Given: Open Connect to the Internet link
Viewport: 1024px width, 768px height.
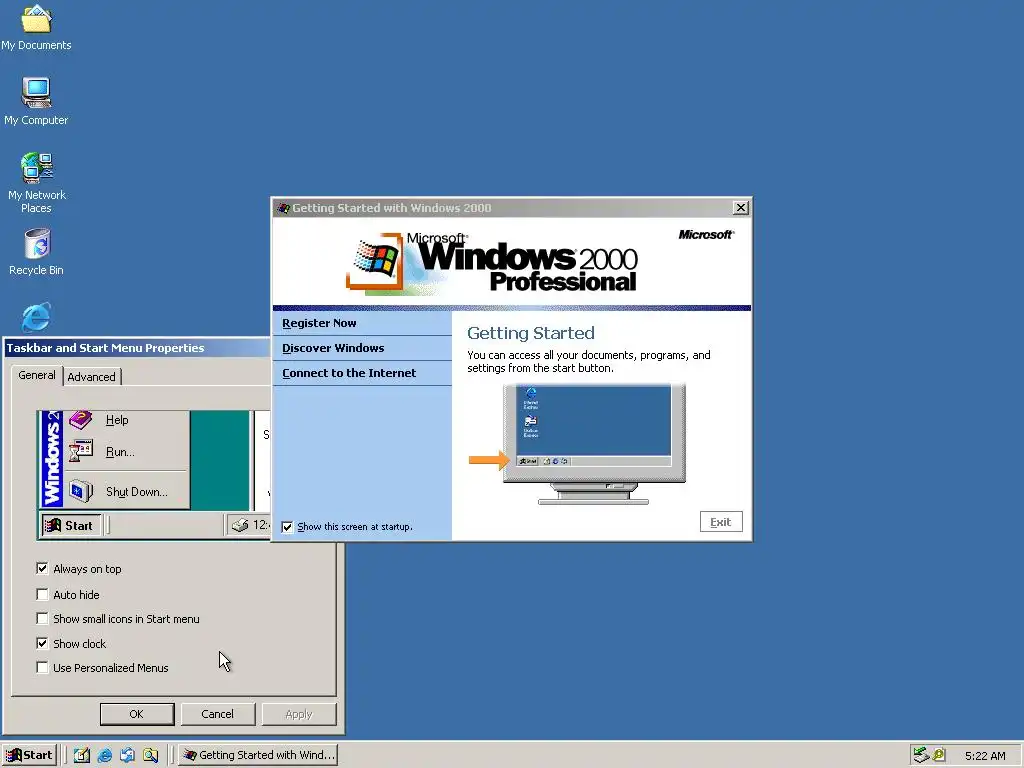Looking at the screenshot, I should point(349,373).
